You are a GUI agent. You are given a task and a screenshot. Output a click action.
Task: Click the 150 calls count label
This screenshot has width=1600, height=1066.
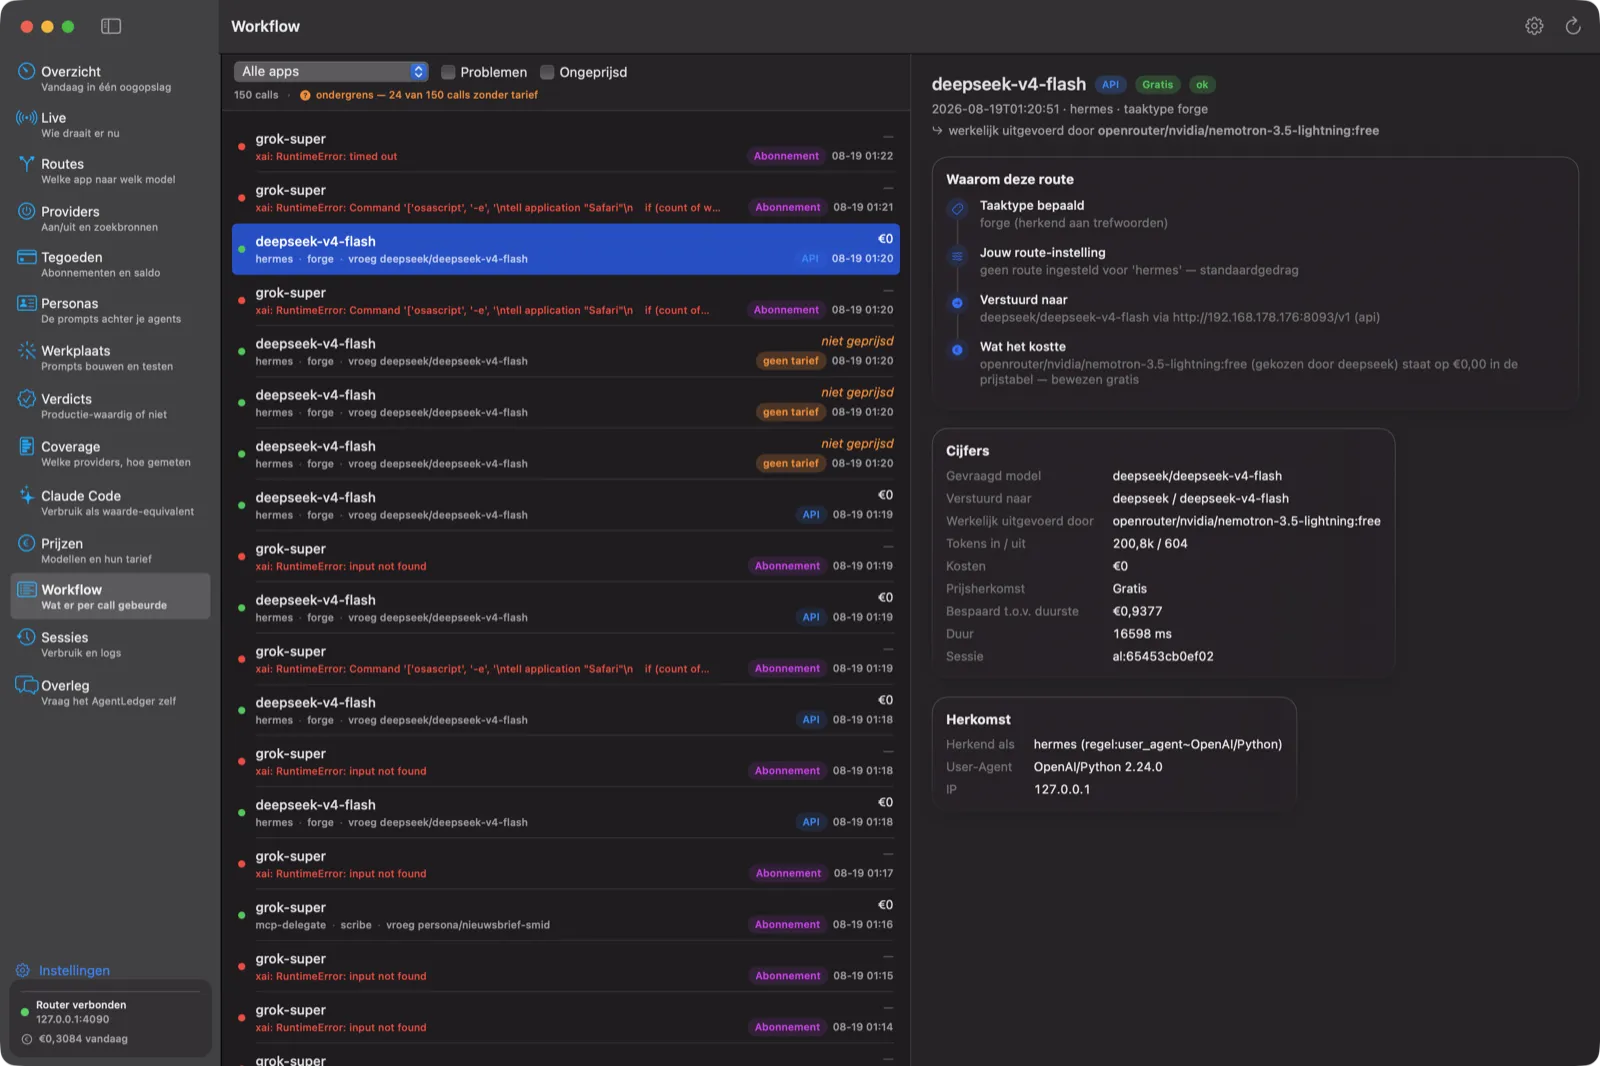[256, 95]
